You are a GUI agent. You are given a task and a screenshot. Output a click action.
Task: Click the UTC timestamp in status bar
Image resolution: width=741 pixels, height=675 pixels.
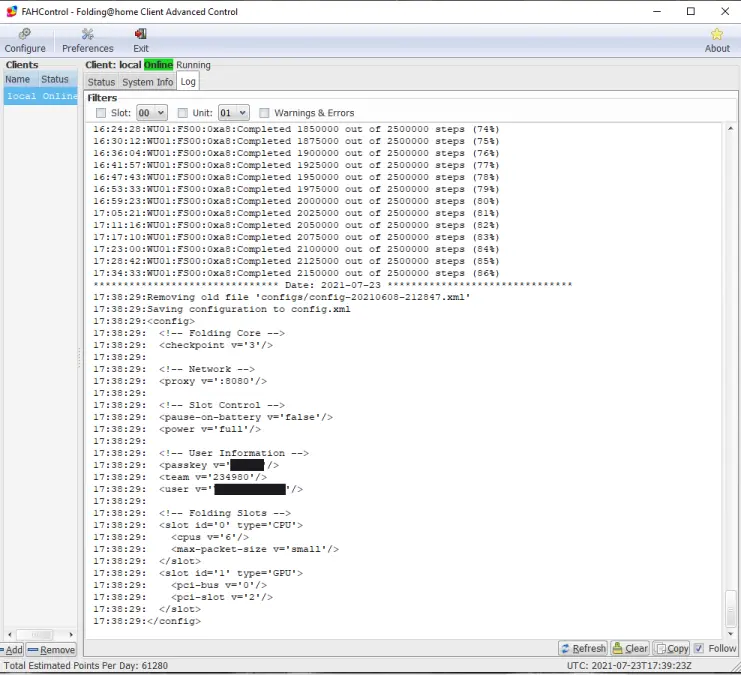click(x=629, y=666)
